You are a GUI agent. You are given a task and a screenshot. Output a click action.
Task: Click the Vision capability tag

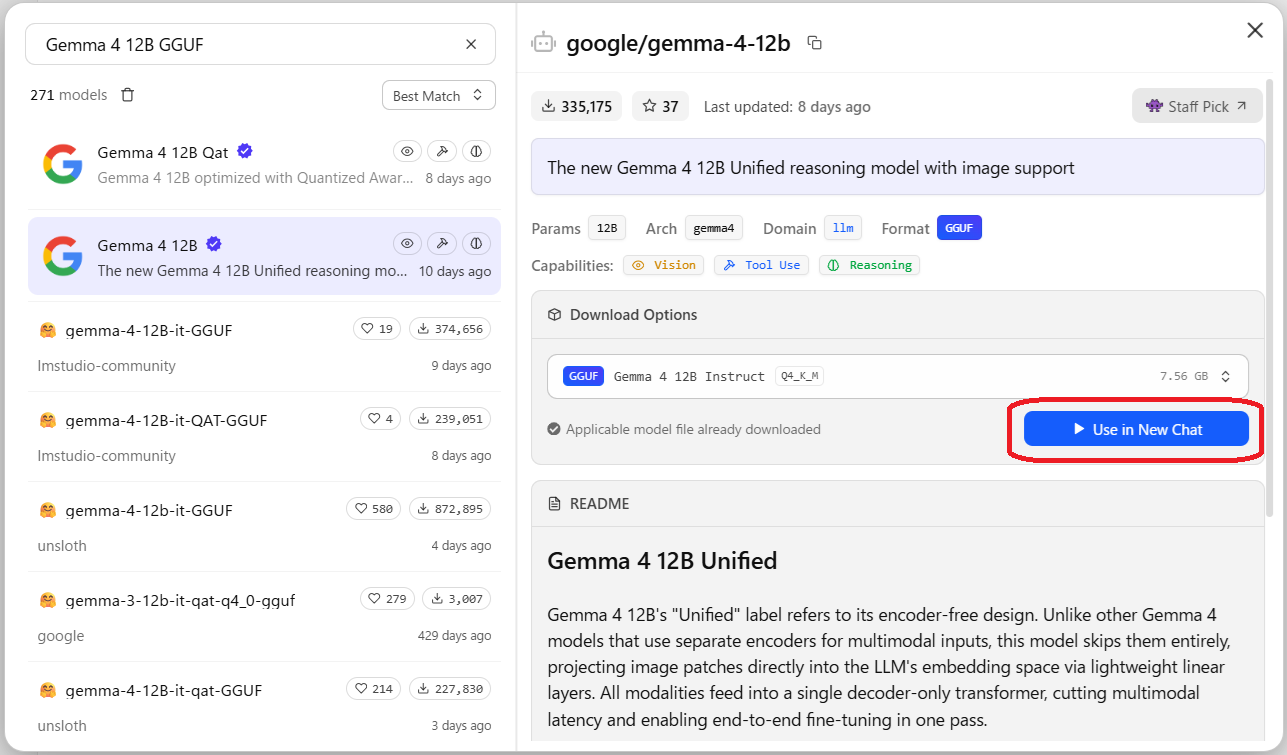(663, 265)
